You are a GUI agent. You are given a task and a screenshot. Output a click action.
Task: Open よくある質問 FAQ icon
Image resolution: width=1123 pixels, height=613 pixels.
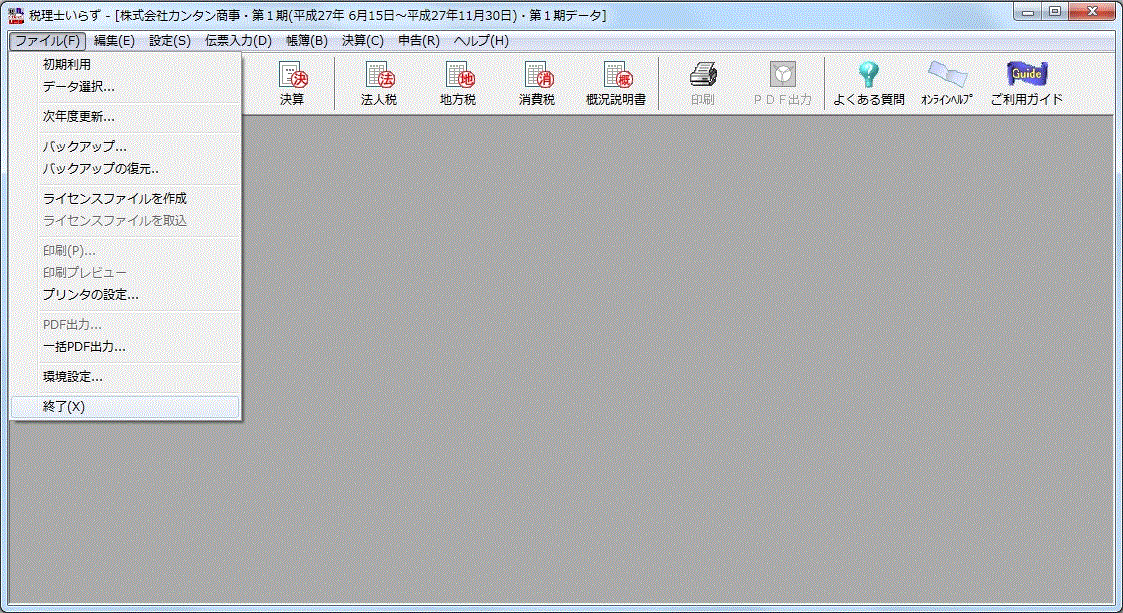(868, 83)
